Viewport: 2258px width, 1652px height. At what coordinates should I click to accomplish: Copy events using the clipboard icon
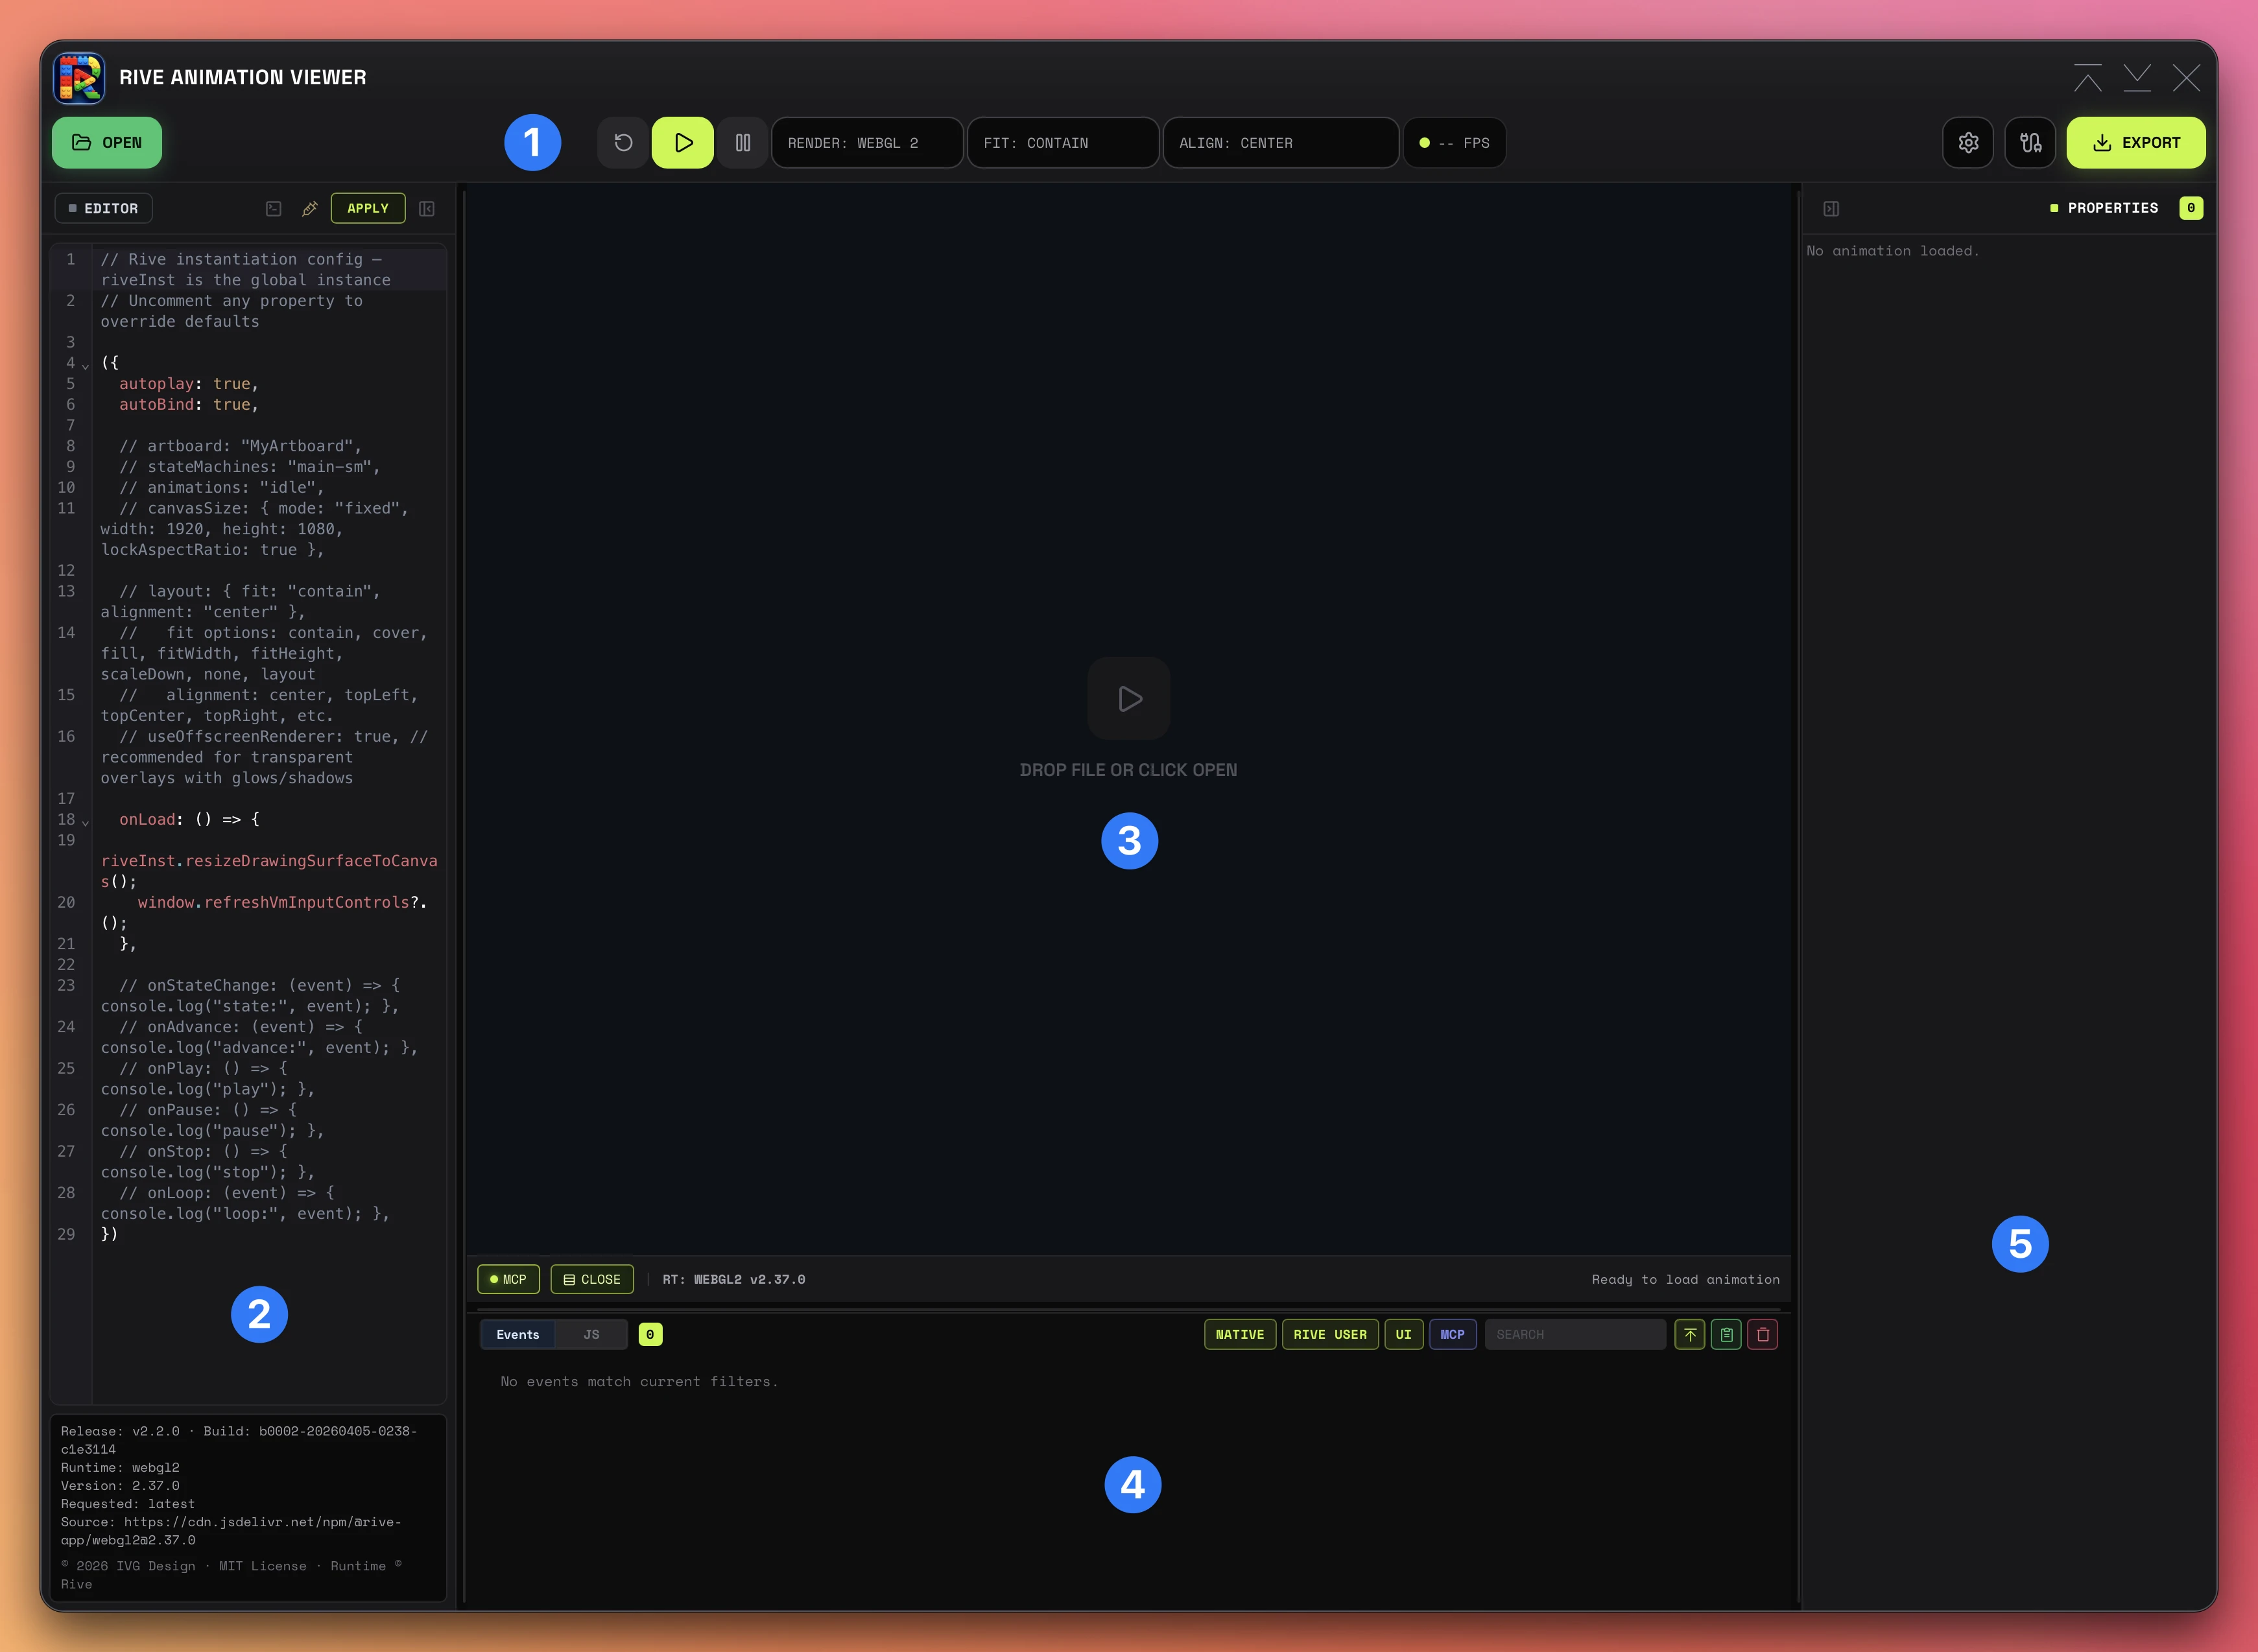tap(1726, 1334)
